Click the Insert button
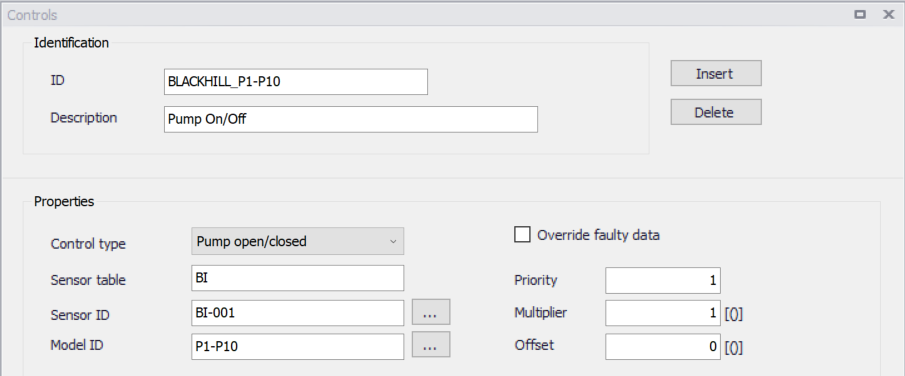Viewport: 905px width, 376px height. click(x=716, y=73)
